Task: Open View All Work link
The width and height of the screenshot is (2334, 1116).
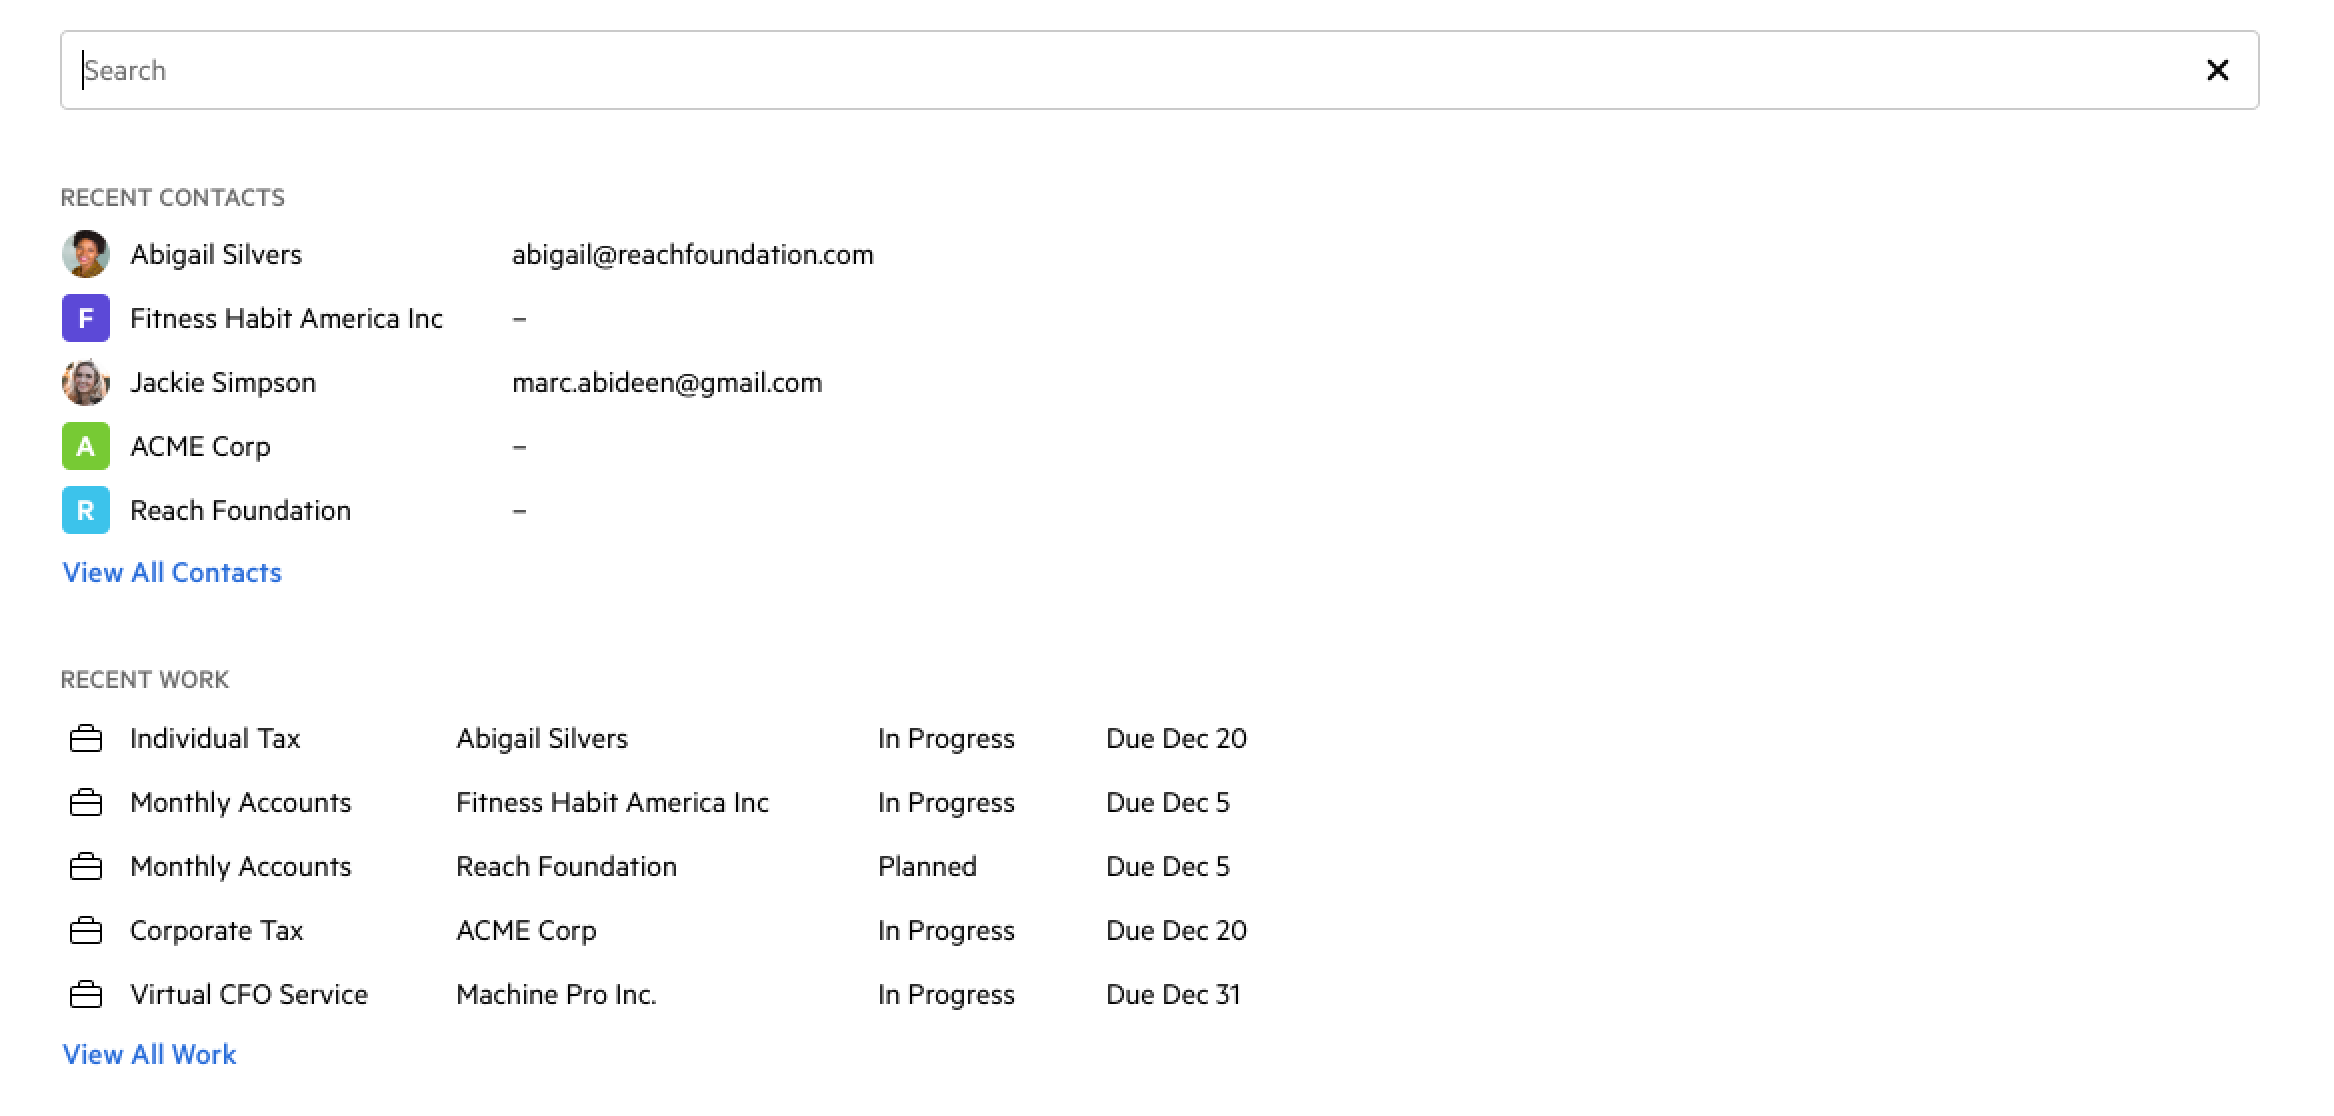Action: tap(149, 1054)
